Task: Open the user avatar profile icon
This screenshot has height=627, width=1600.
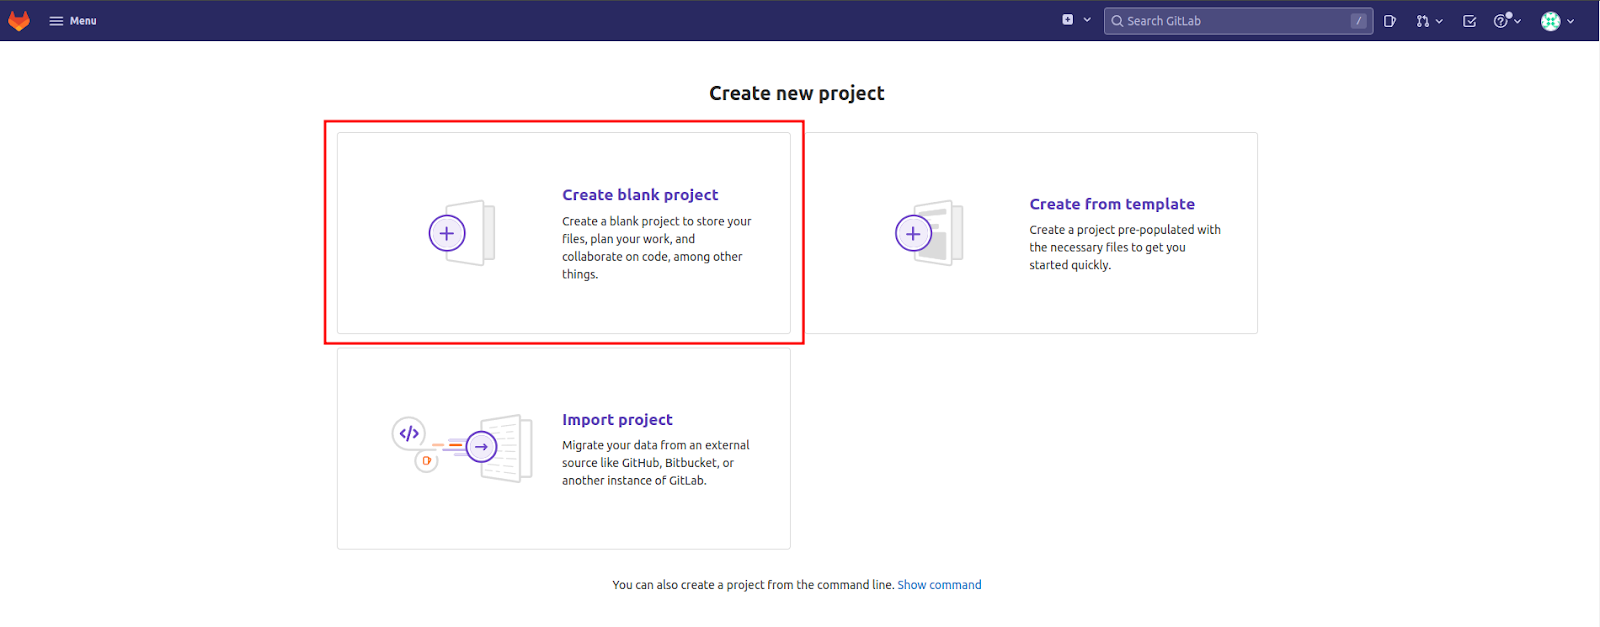Action: (x=1551, y=21)
